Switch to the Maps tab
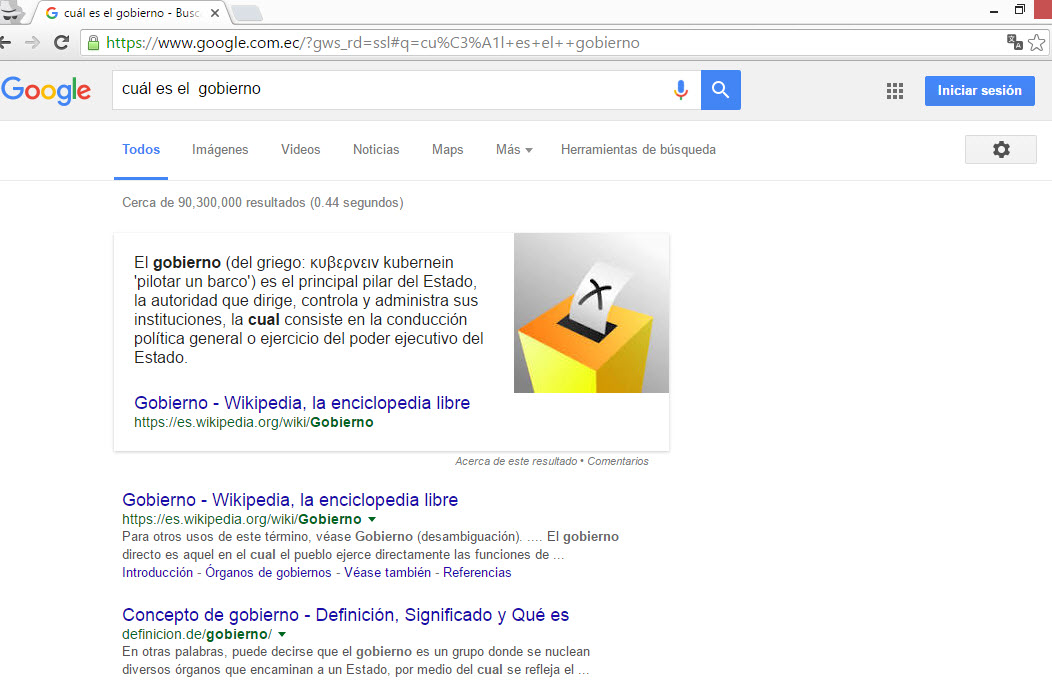The height and width of the screenshot is (691, 1052). 448,150
